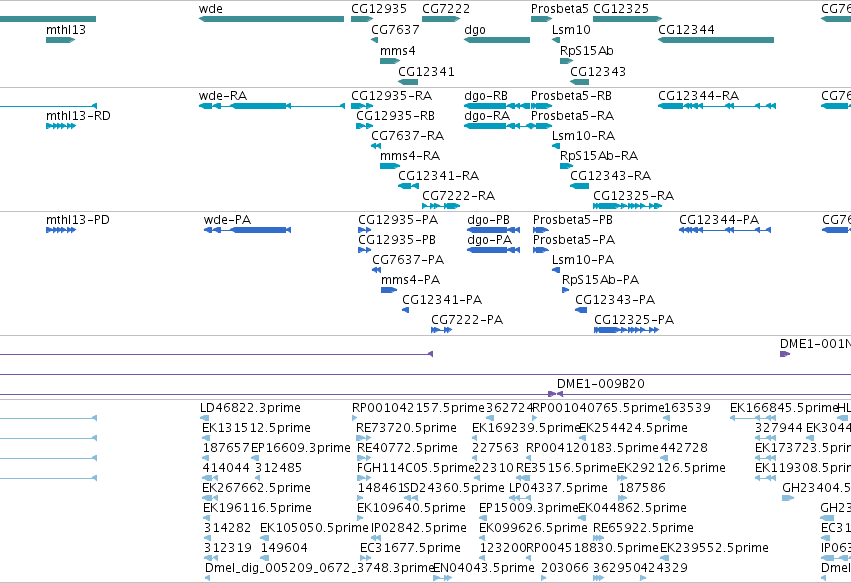851x583 pixels.
Task: Click the RpS15Ab gene label
Action: pyautogui.click(x=587, y=51)
